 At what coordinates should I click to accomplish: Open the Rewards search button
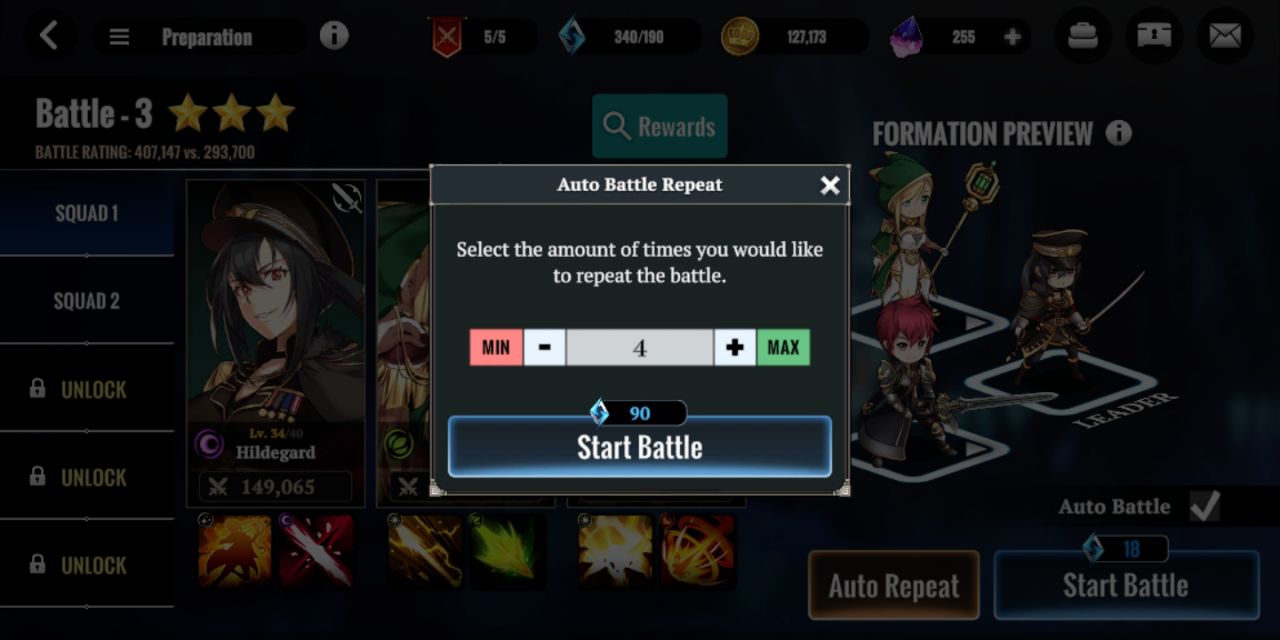click(660, 126)
